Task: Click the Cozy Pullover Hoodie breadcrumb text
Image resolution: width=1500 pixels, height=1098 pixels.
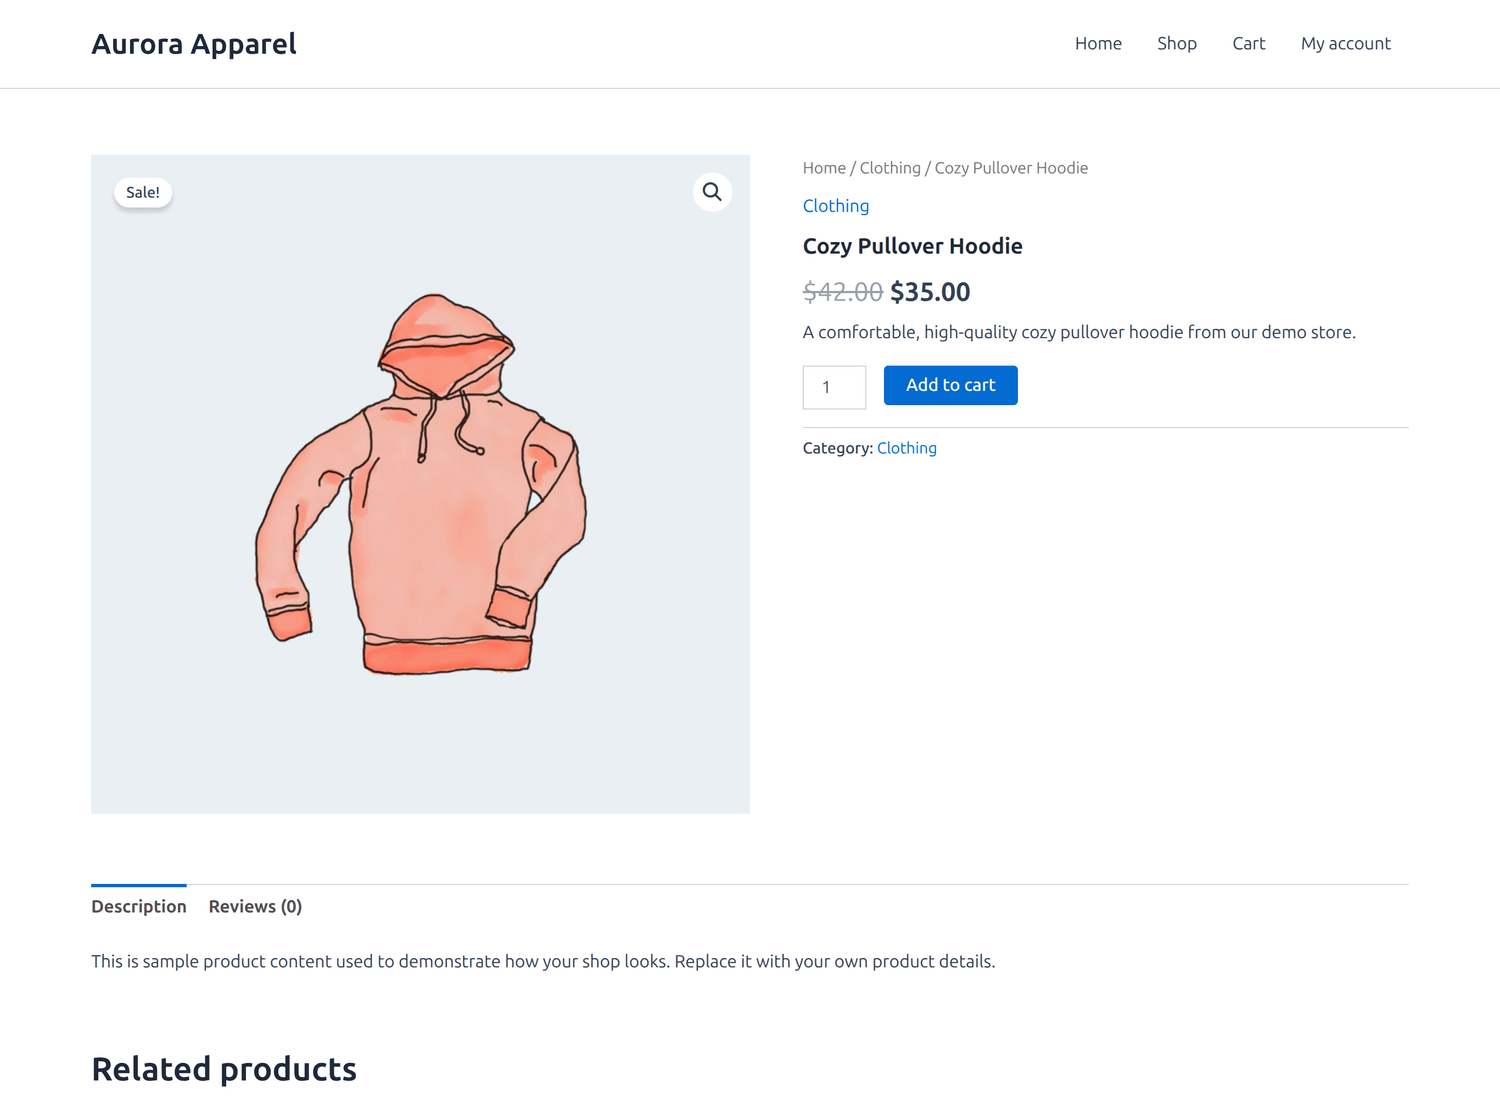Action: point(1011,168)
